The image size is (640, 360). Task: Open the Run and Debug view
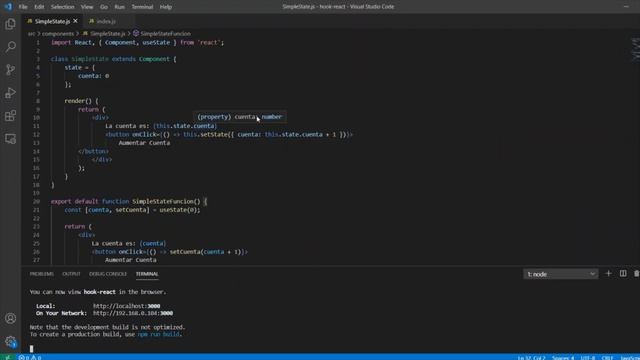(11, 93)
